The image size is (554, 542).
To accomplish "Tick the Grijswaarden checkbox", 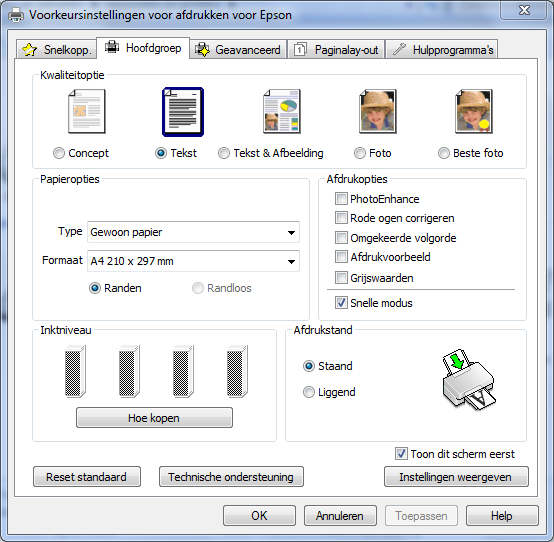I will [341, 278].
